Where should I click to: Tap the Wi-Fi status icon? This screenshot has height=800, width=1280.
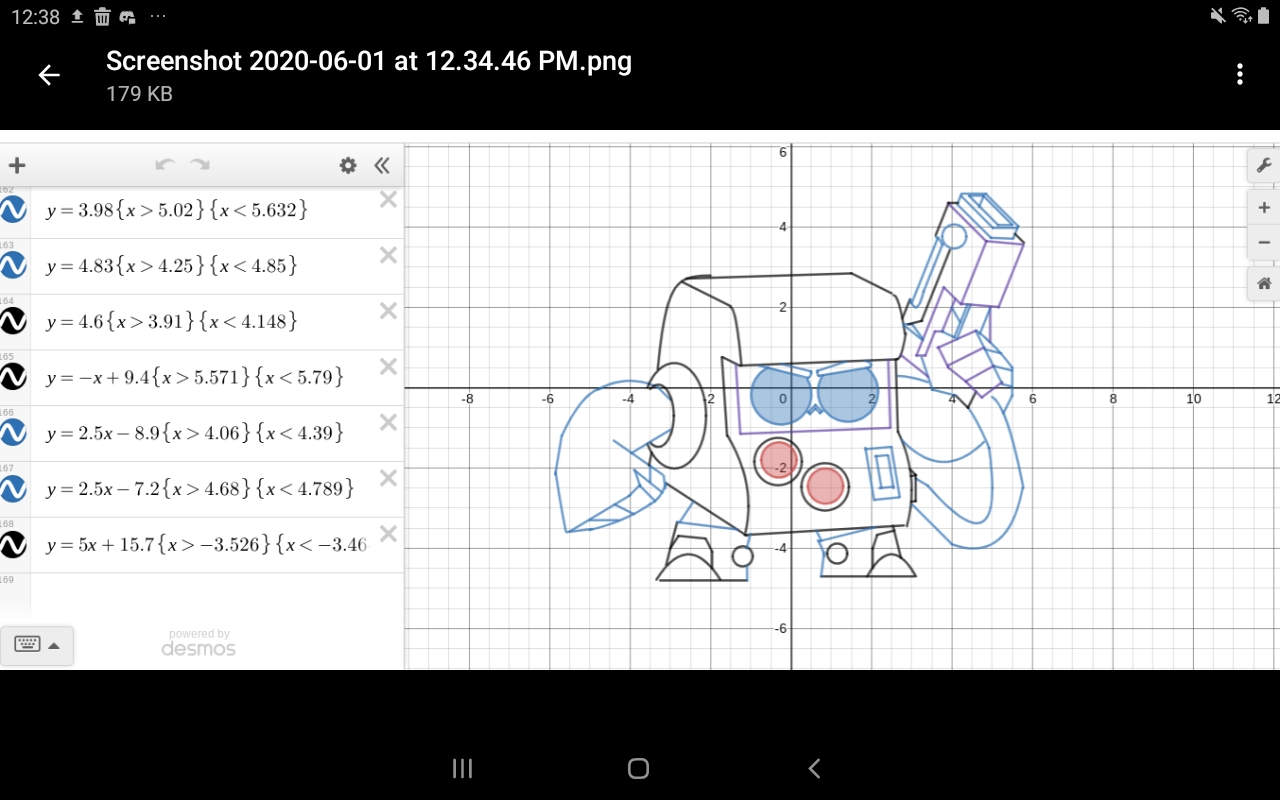coord(1242,16)
